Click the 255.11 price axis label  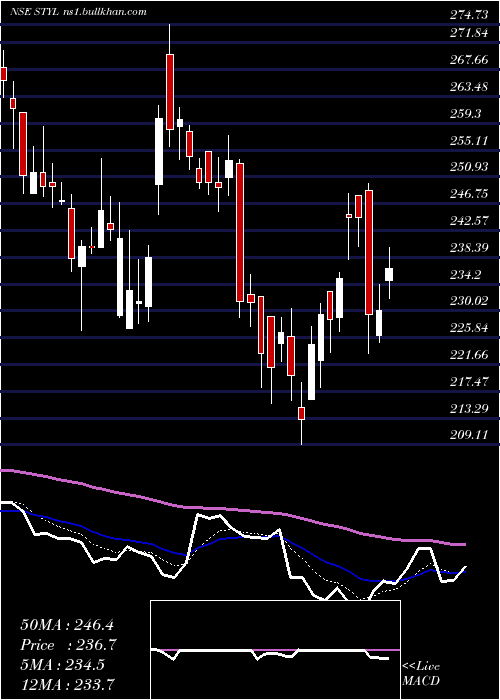[x=469, y=141]
